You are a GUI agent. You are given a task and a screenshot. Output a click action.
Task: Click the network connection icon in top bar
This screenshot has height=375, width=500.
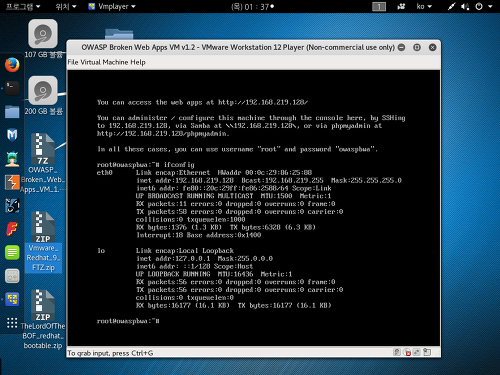451,6
